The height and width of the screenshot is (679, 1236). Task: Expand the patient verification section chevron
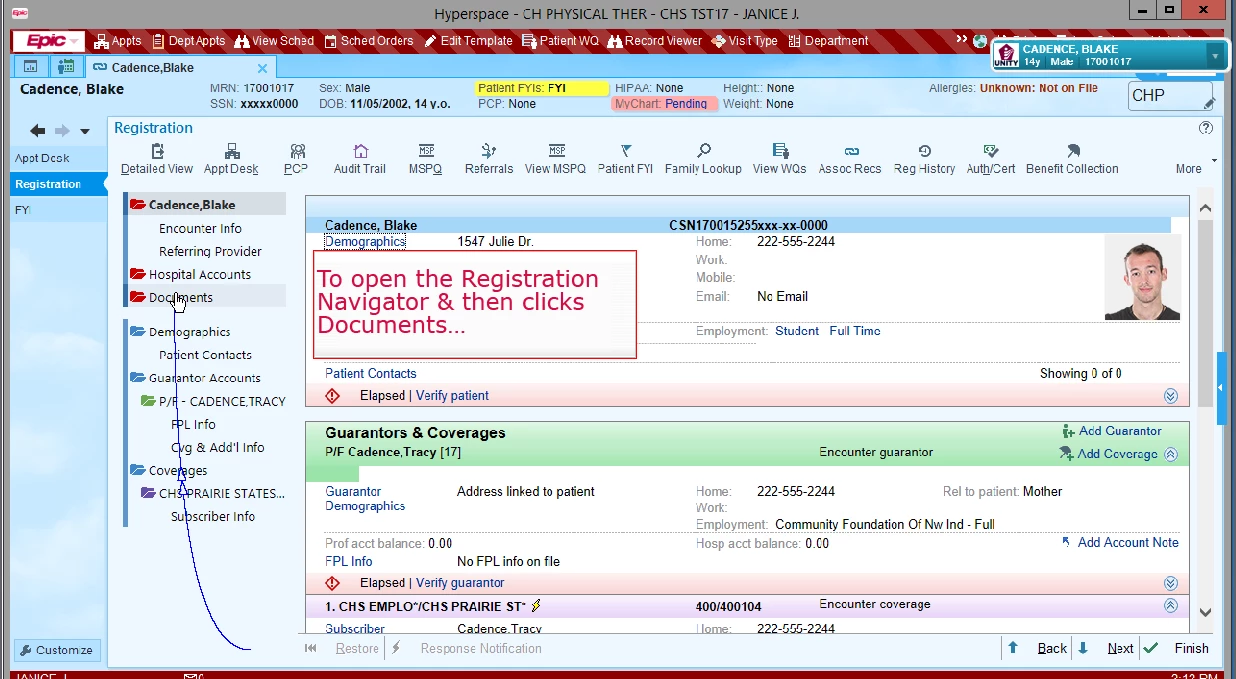tap(1171, 396)
